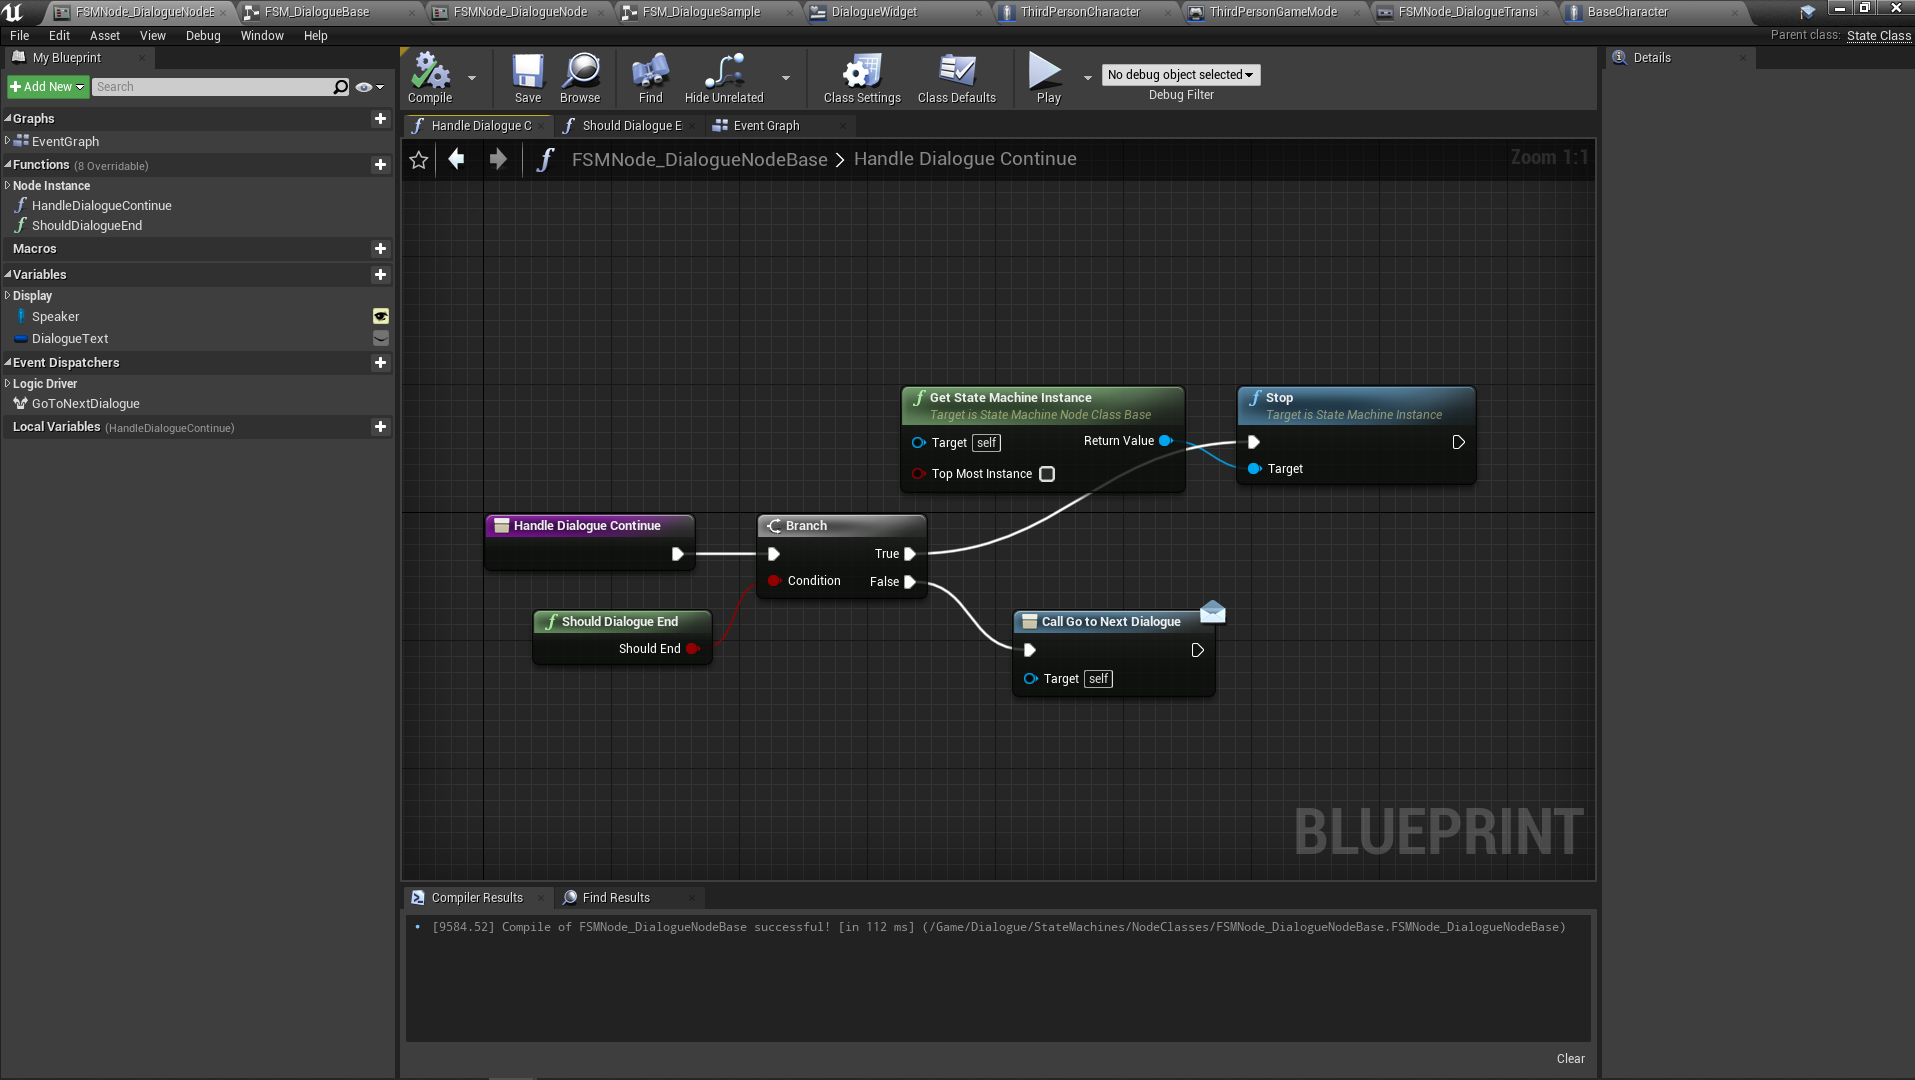Toggle Speaker variable visibility eye
This screenshot has height=1080, width=1915.
point(381,316)
